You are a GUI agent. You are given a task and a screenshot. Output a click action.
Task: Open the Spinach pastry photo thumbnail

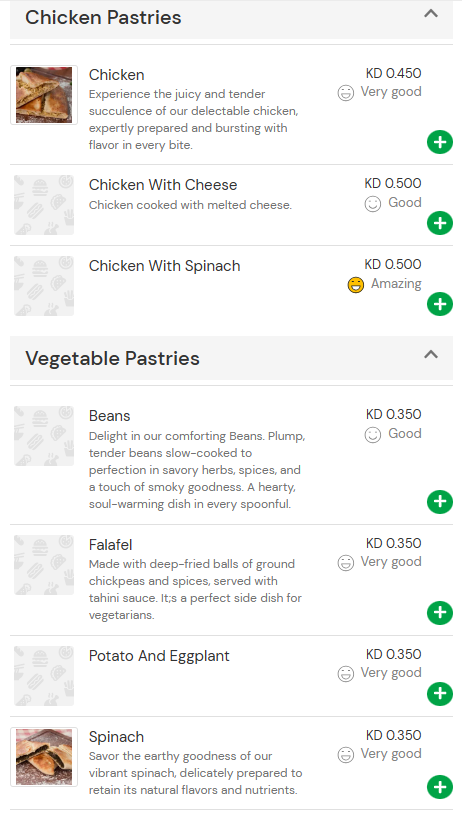click(44, 757)
